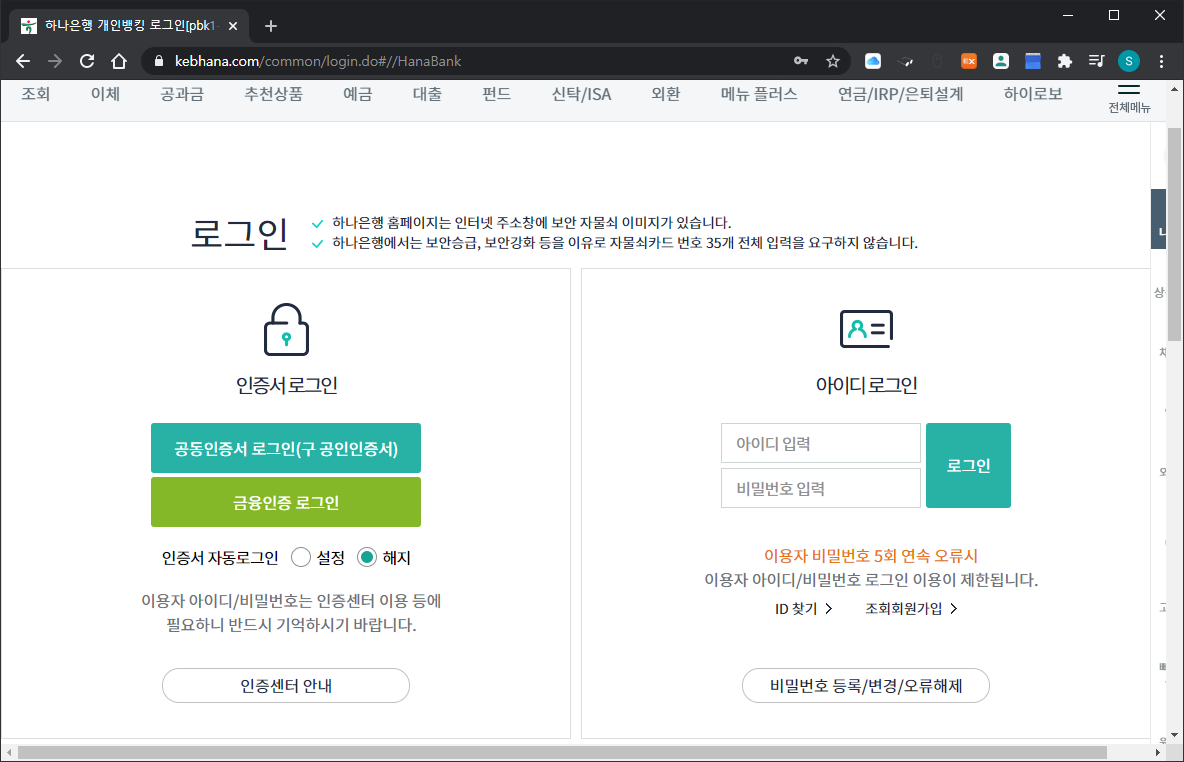Click the ID card login icon
This screenshot has height=762, width=1184.
[866, 329]
